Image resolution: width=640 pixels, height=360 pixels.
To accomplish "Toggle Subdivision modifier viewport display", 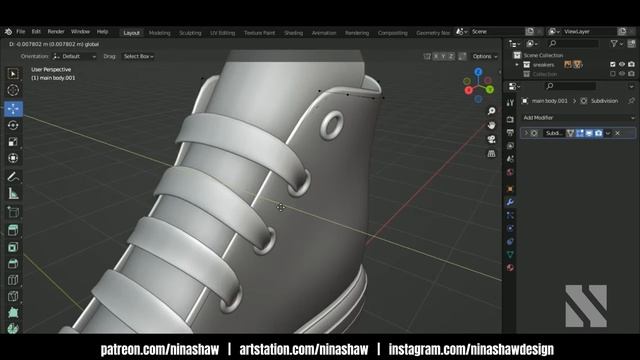I will point(589,133).
